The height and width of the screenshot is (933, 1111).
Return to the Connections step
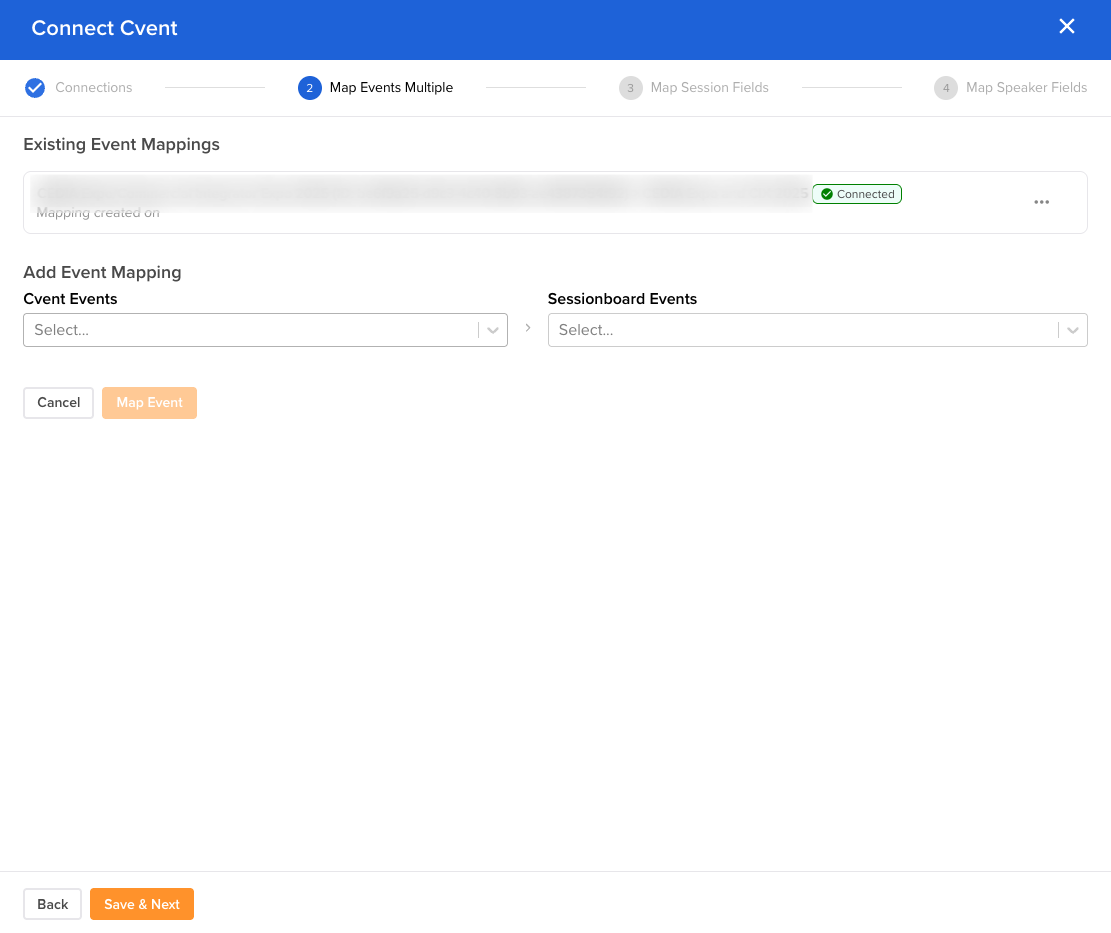[x=94, y=88]
